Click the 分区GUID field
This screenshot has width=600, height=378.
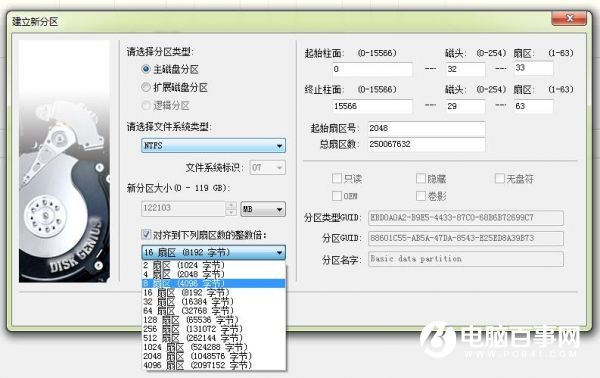pos(466,238)
